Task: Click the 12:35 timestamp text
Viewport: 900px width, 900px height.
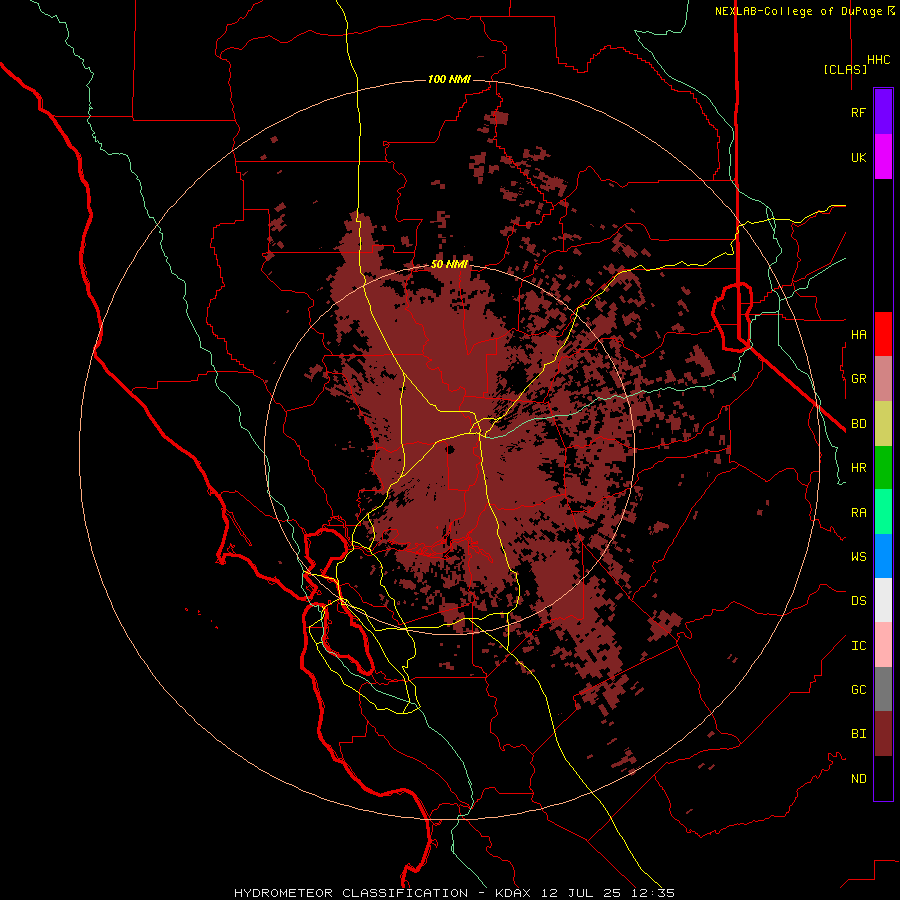Action: click(655, 893)
